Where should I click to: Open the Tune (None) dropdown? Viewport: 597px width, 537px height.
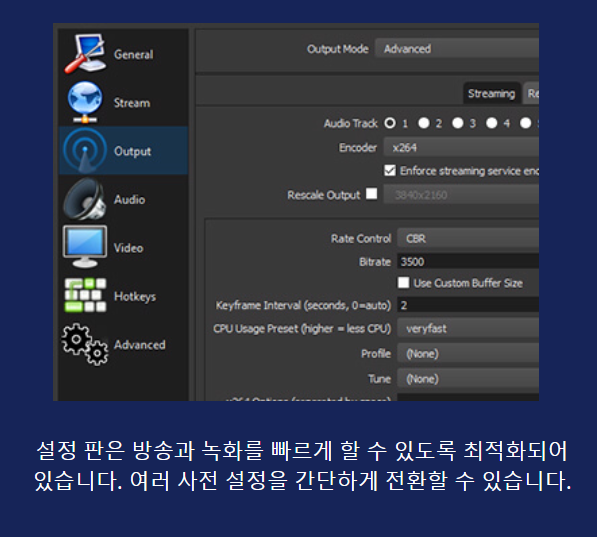pos(468,379)
